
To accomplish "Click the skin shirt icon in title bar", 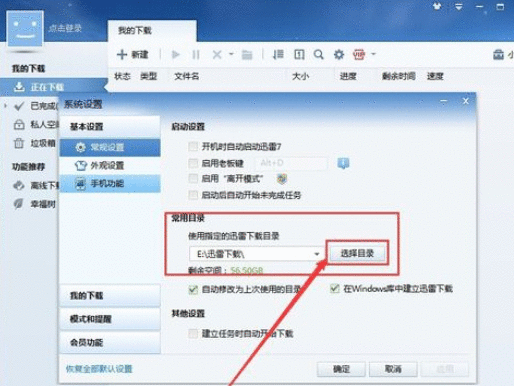I will tap(437, 6).
